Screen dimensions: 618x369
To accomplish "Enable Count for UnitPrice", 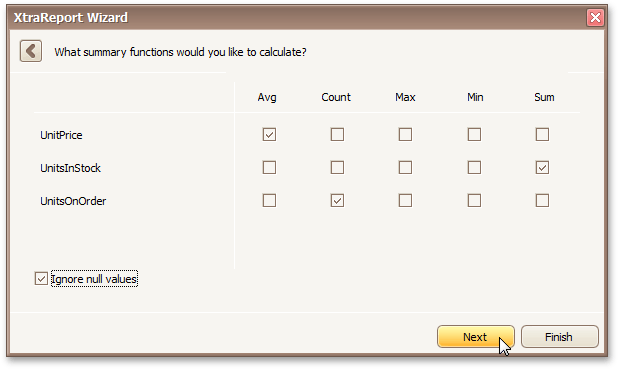I will [x=337, y=134].
